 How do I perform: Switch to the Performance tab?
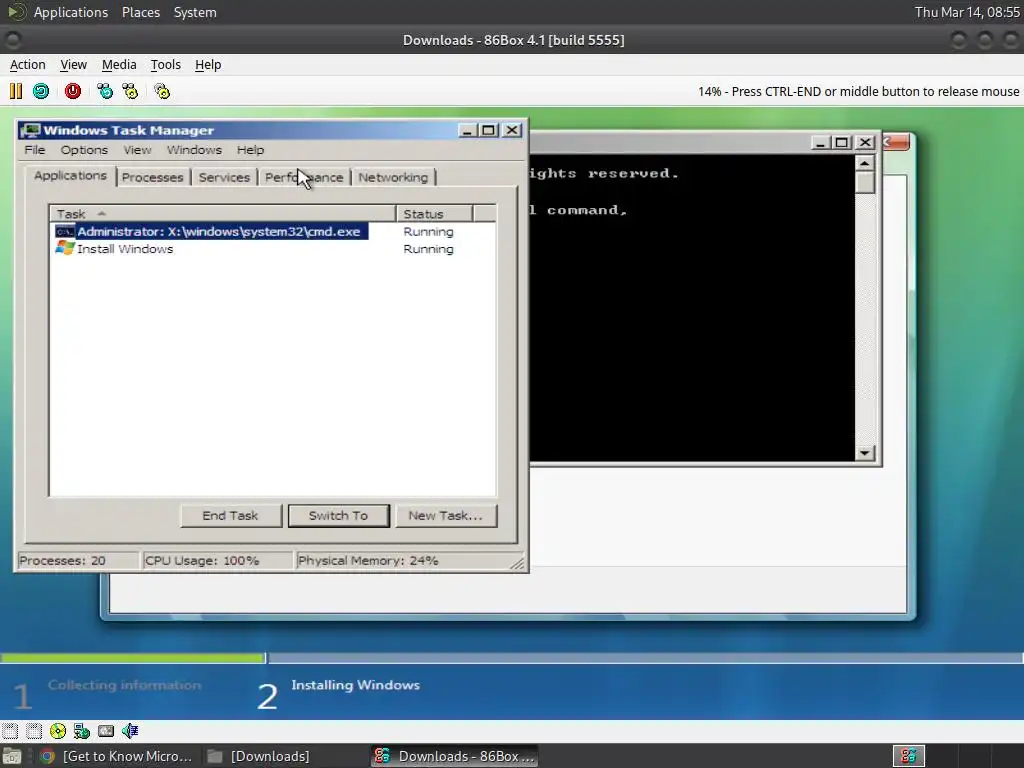point(304,177)
